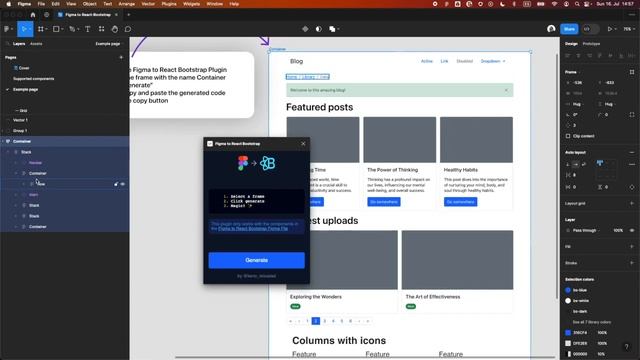Select the Text tool
The width and height of the screenshot is (640, 360).
click(88, 29)
